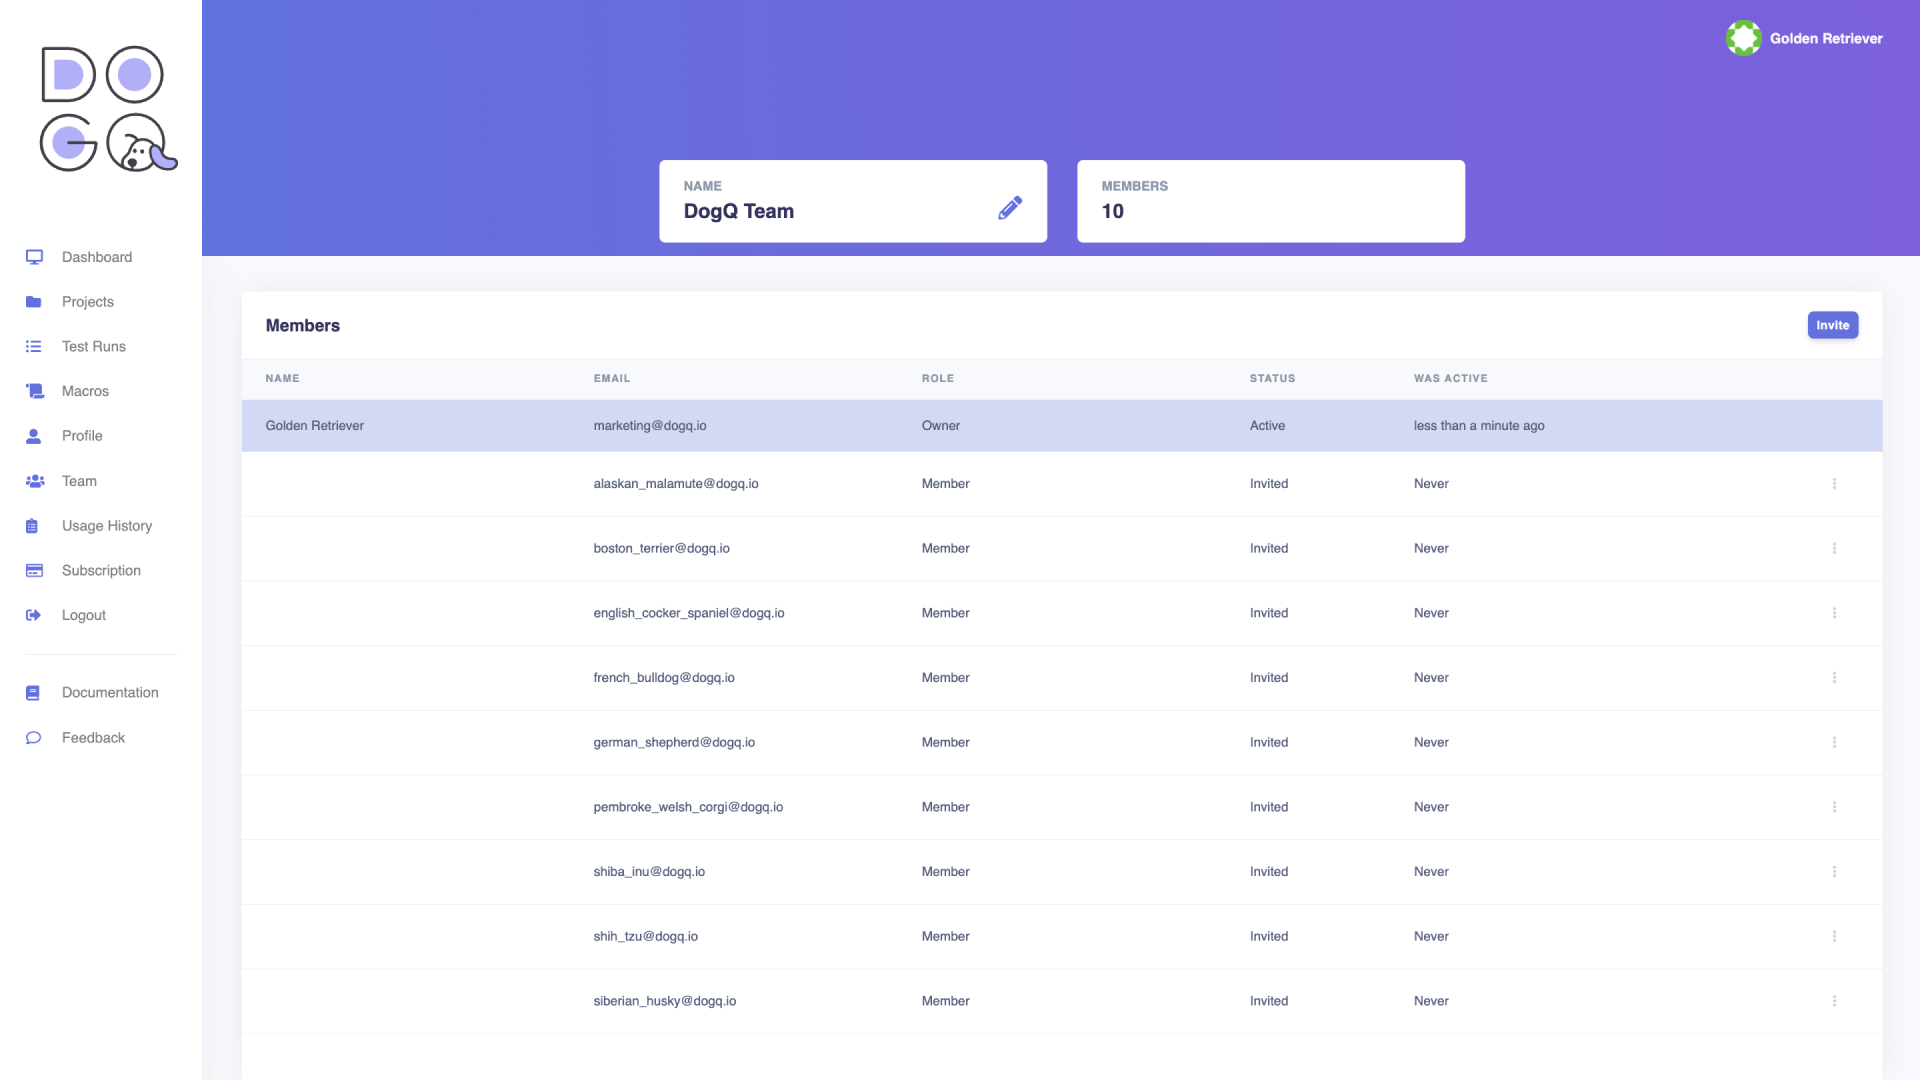Expand options menu for siberian_husky@dogq.io

(1834, 1000)
